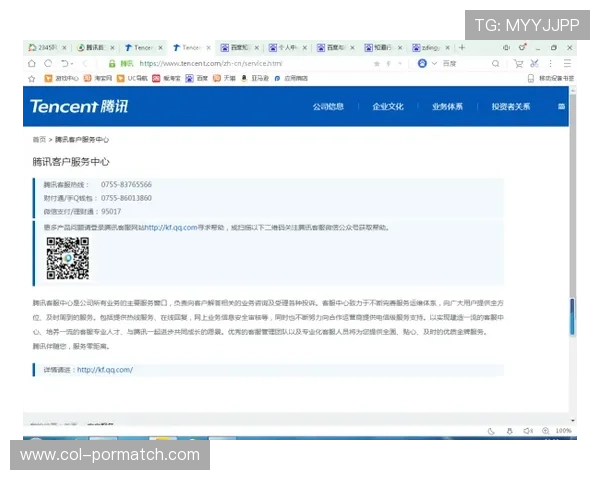Click the green secure padlock icon

coord(112,64)
